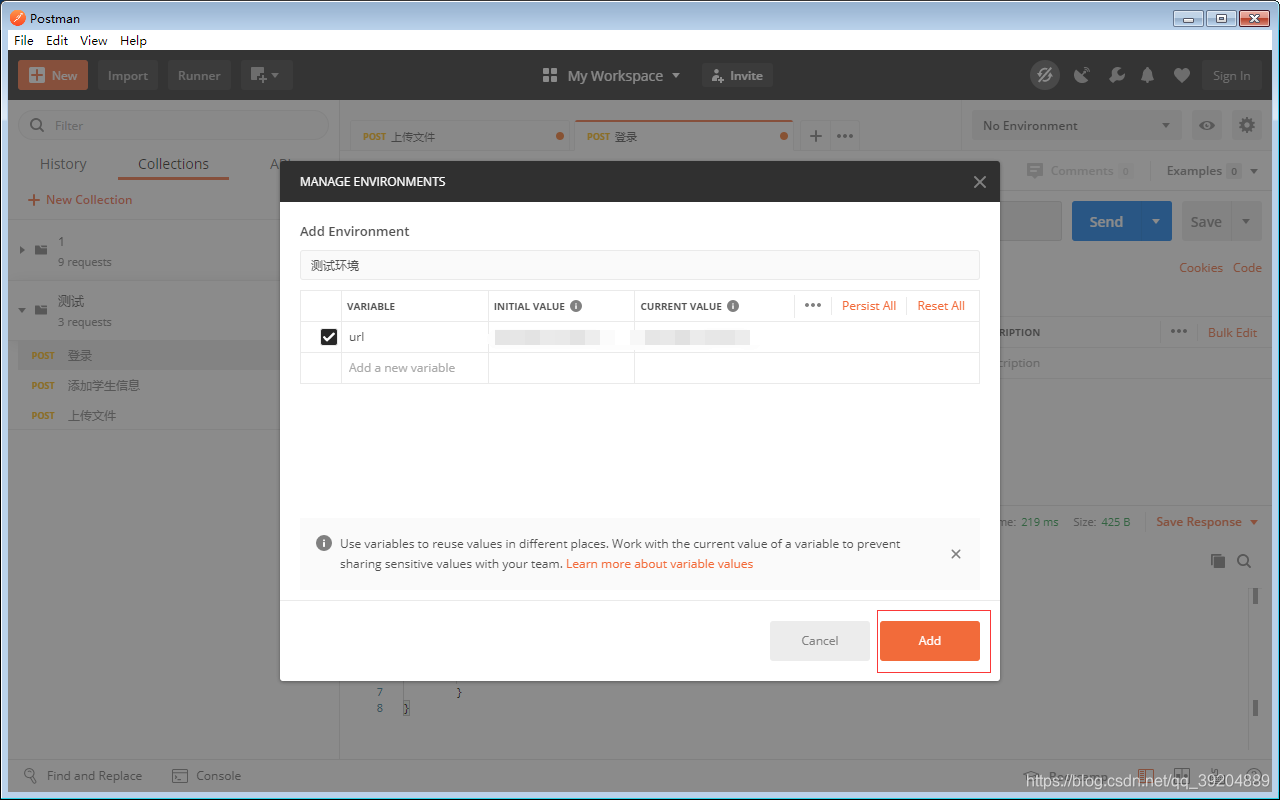Open the File menu
Screen dimensions: 1280x800
tap(24, 40)
